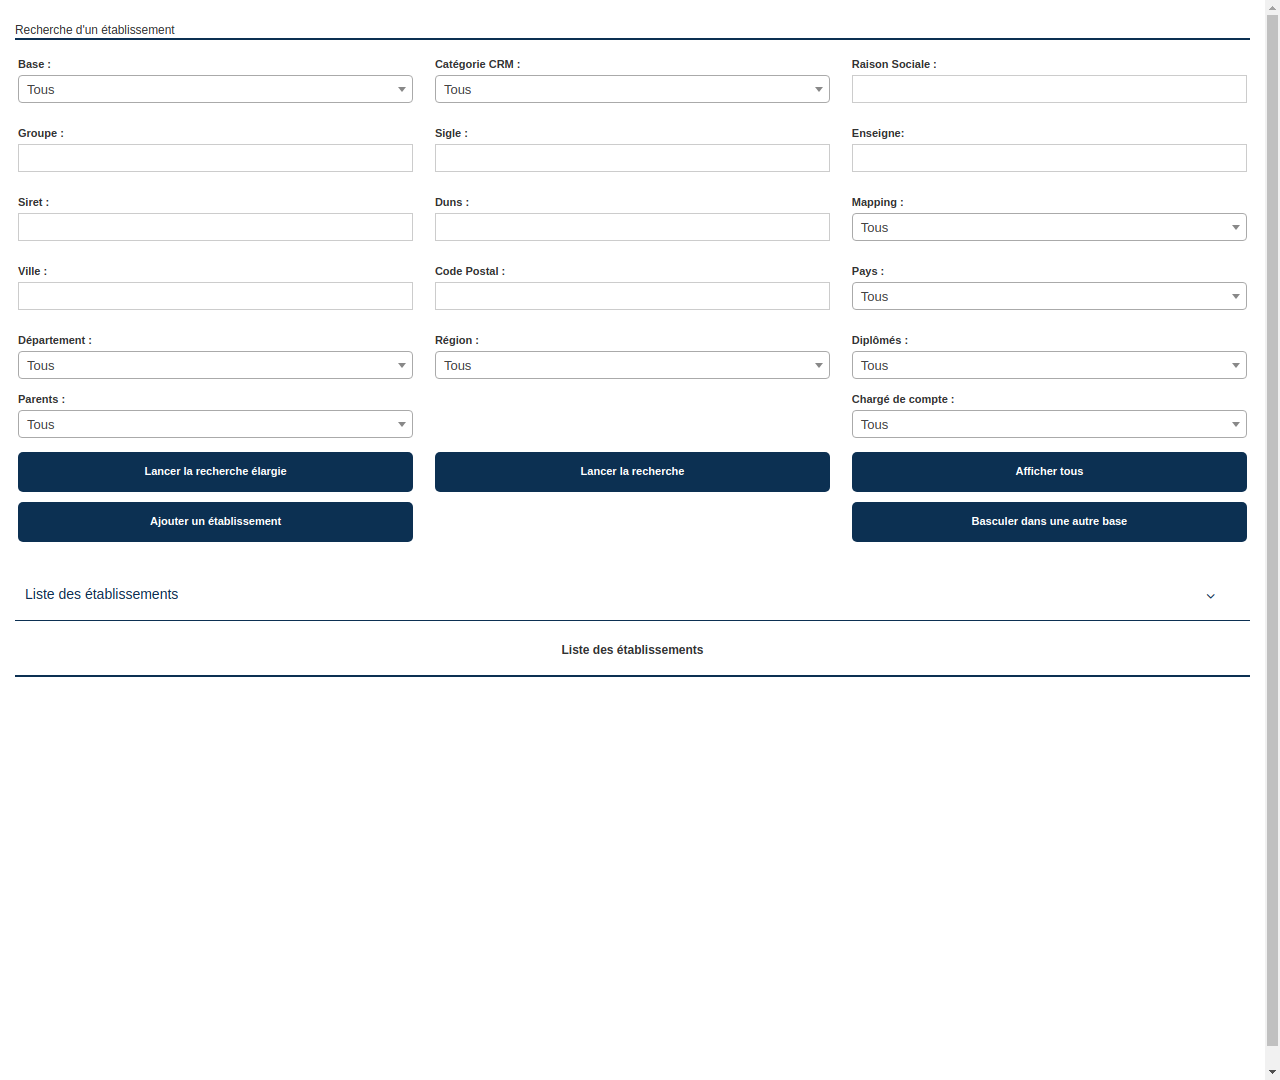
Task: Click Ajouter un établissement
Action: pyautogui.click(x=215, y=521)
